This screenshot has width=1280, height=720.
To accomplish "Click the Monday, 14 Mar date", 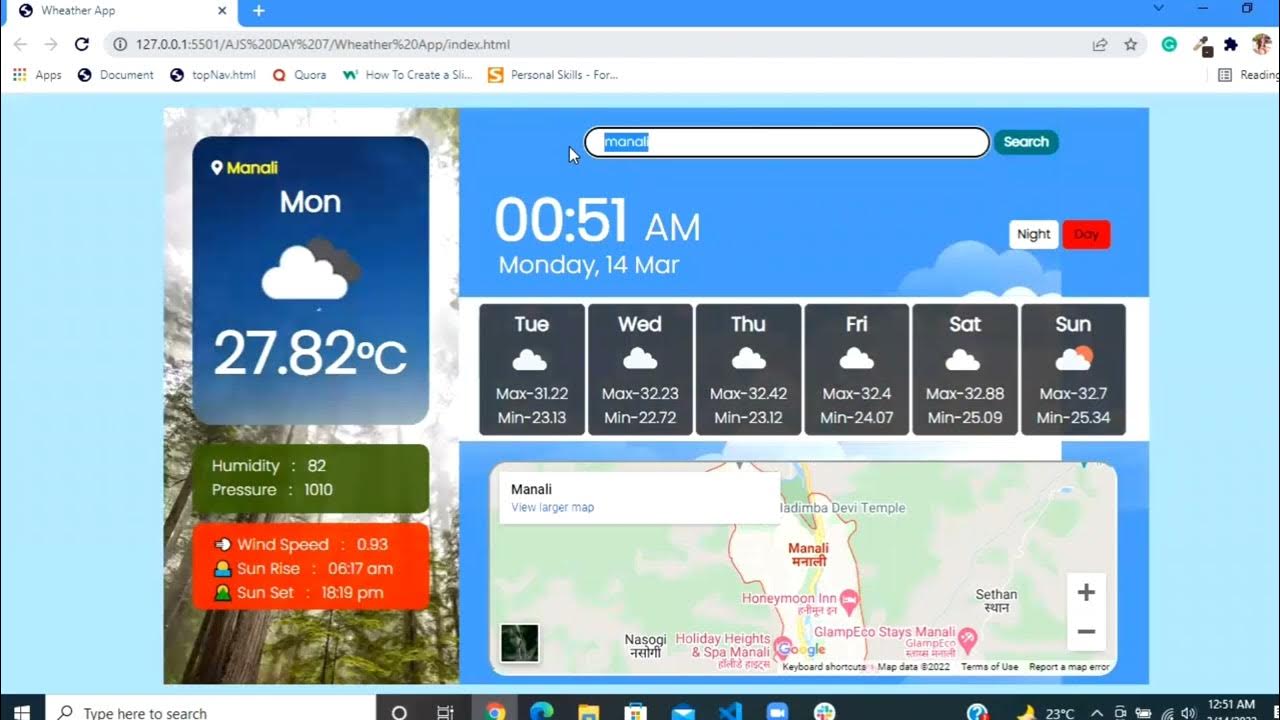I will tap(589, 265).
